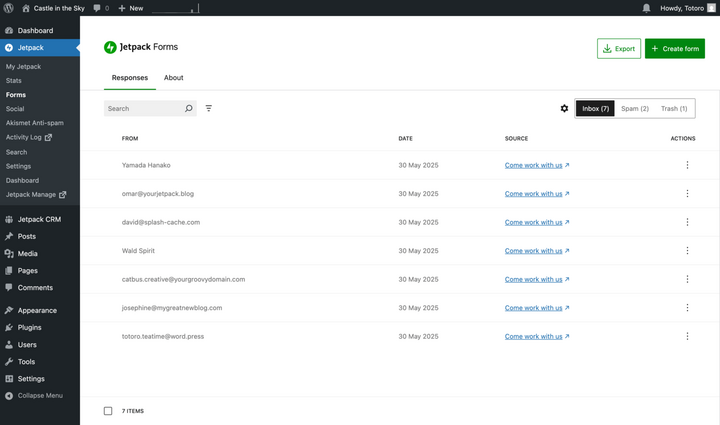This screenshot has height=425, width=720.
Task: Open Jetpack Settings submenu item
Action: pyautogui.click(x=18, y=167)
